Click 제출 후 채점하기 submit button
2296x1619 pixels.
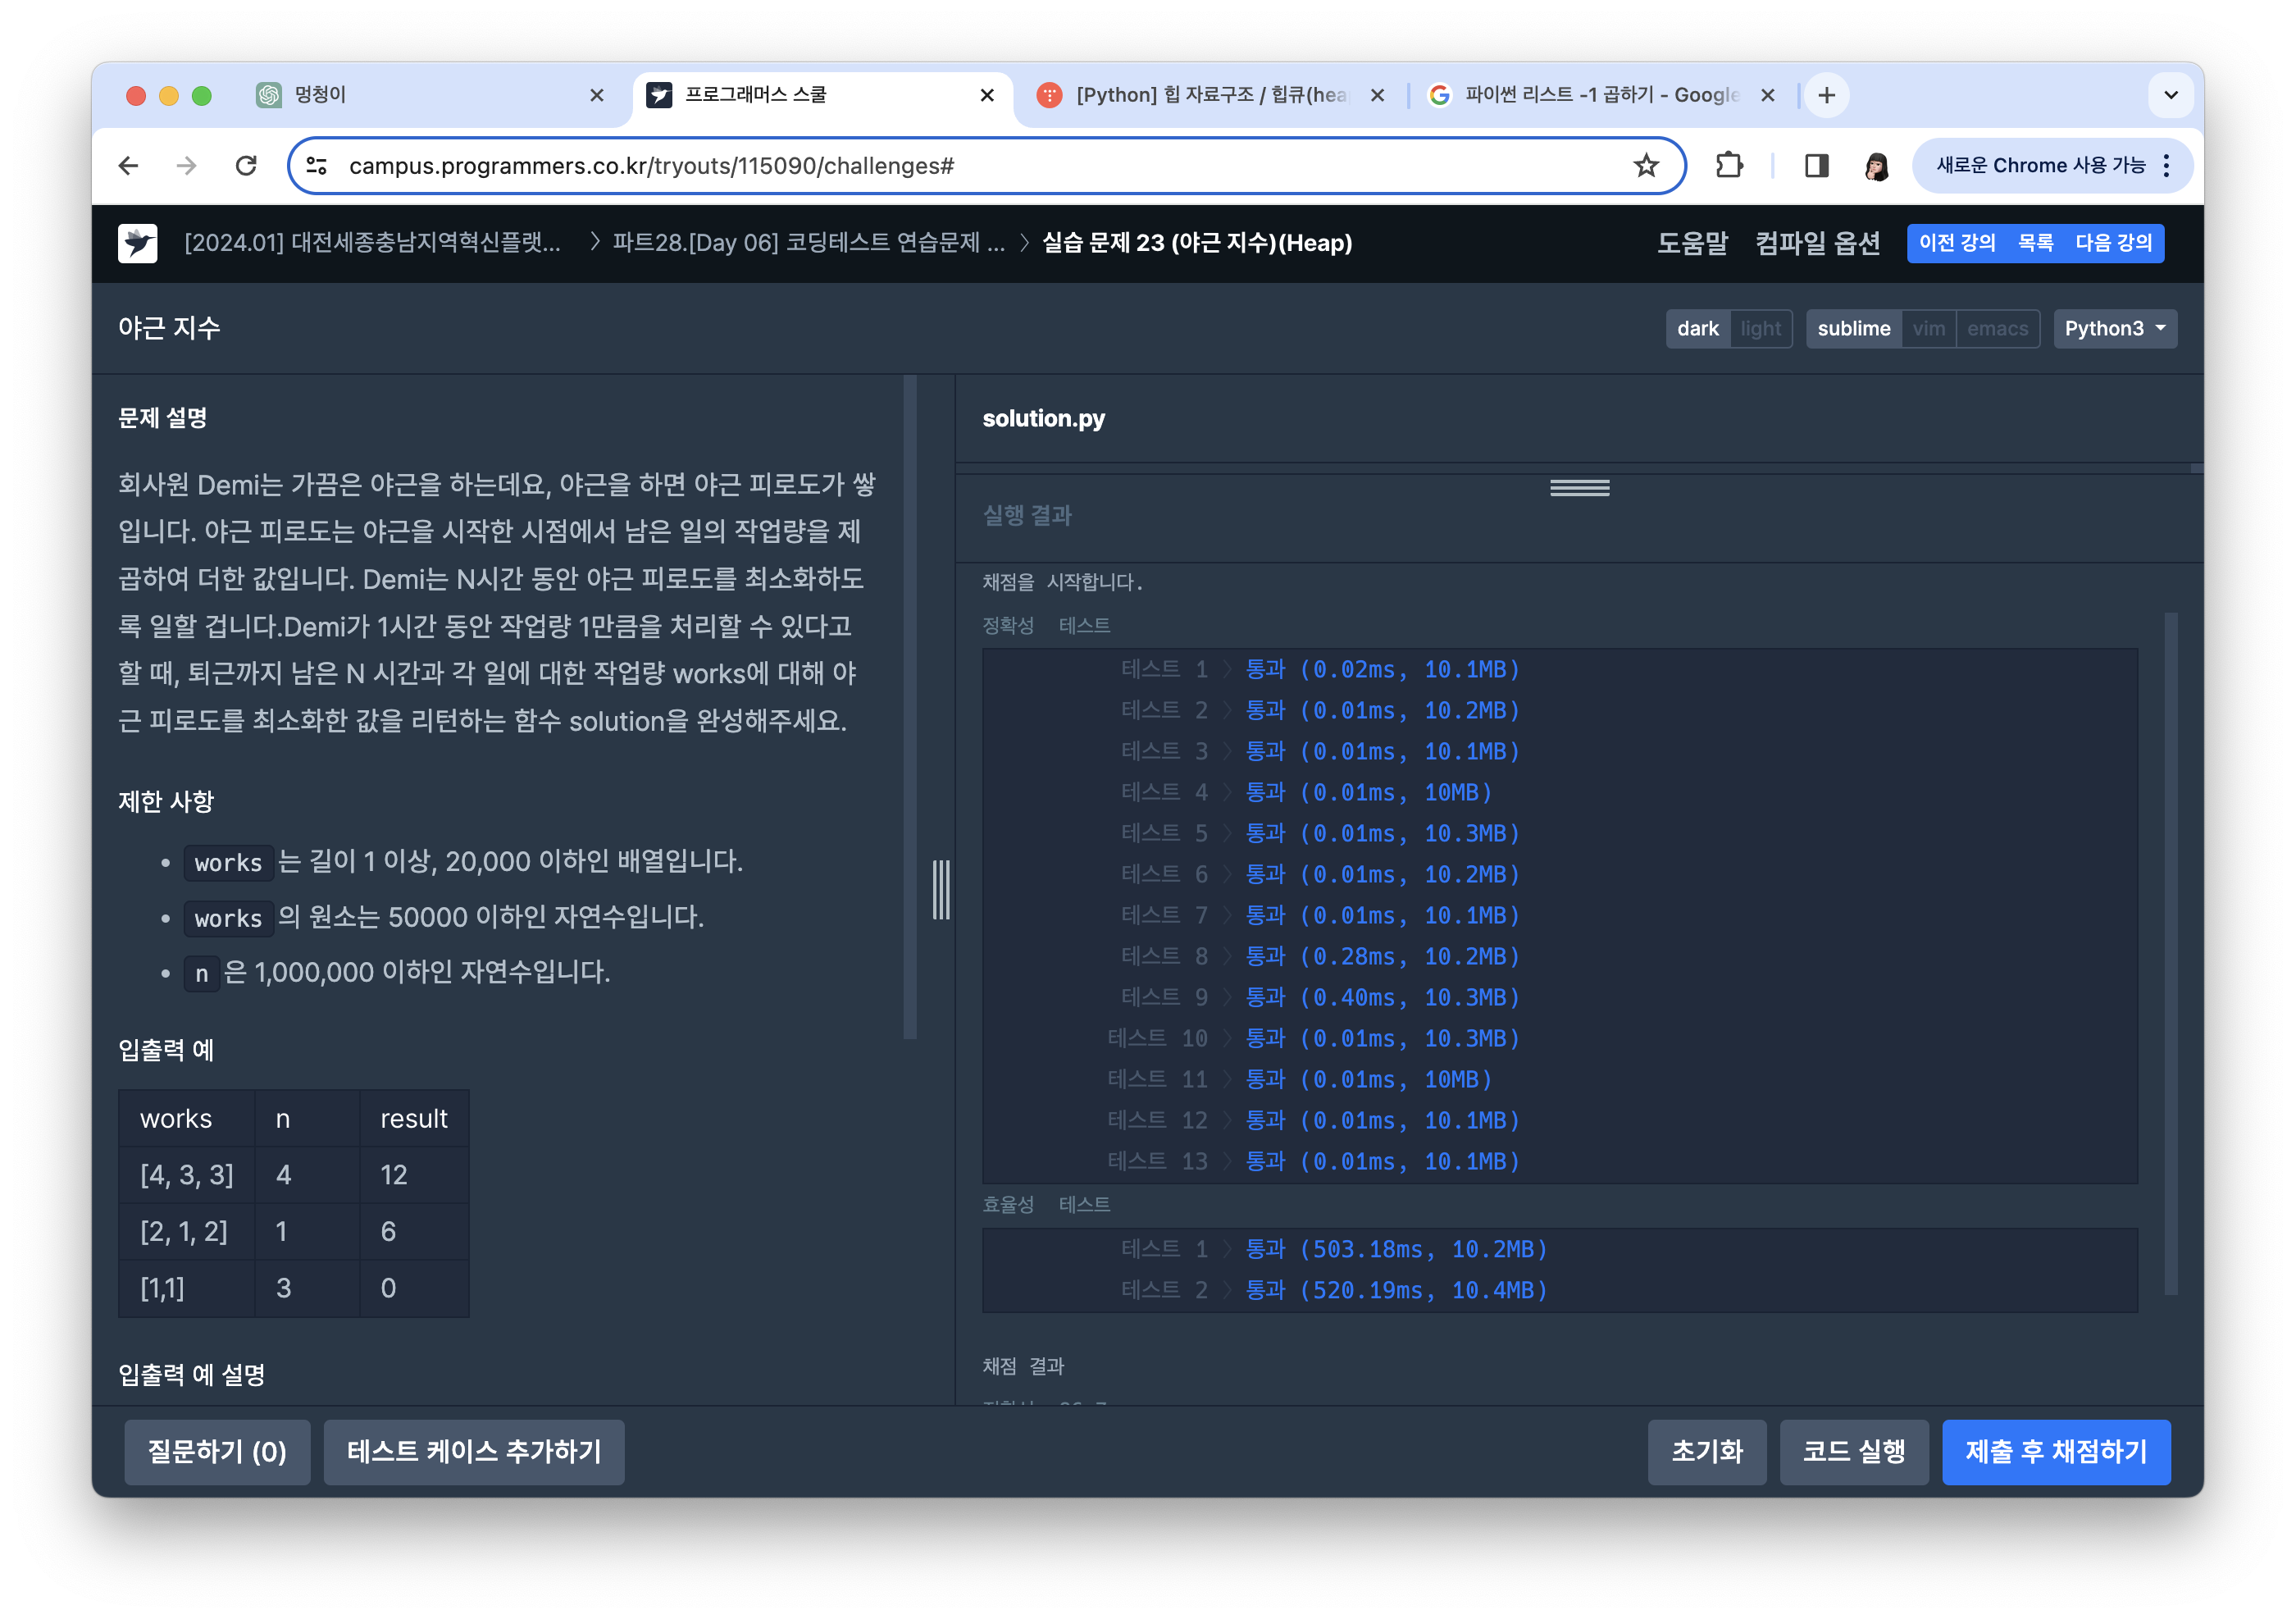coord(2055,1451)
